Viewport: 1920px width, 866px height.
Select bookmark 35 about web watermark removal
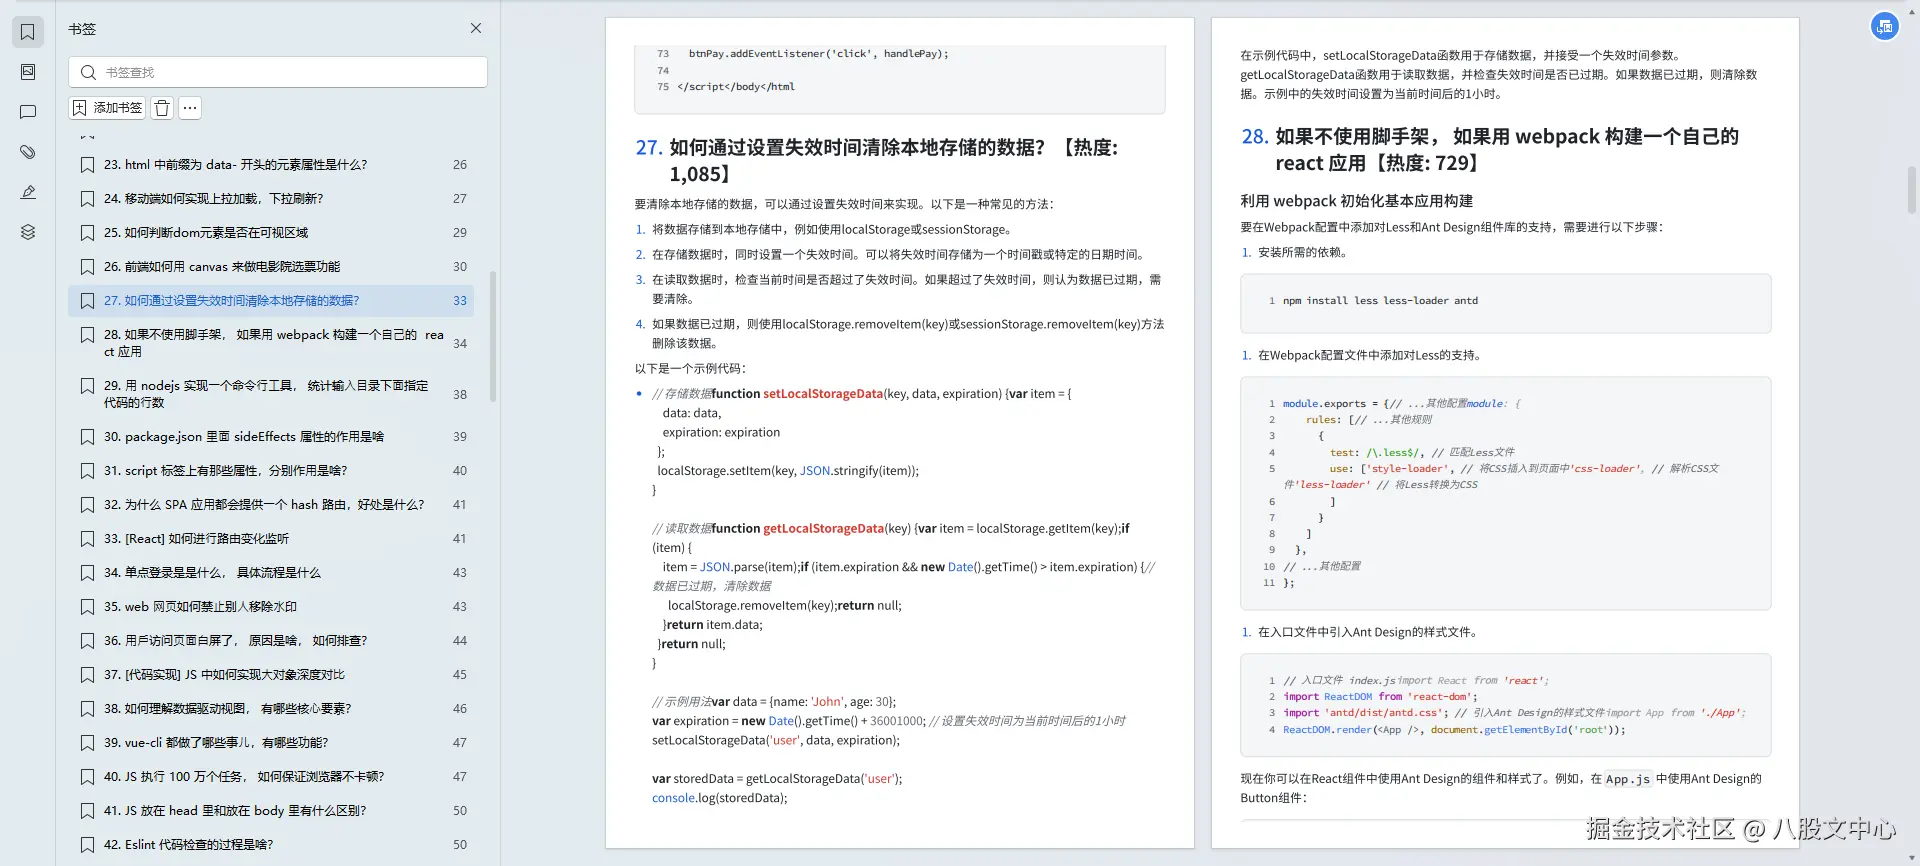pyautogui.click(x=271, y=607)
